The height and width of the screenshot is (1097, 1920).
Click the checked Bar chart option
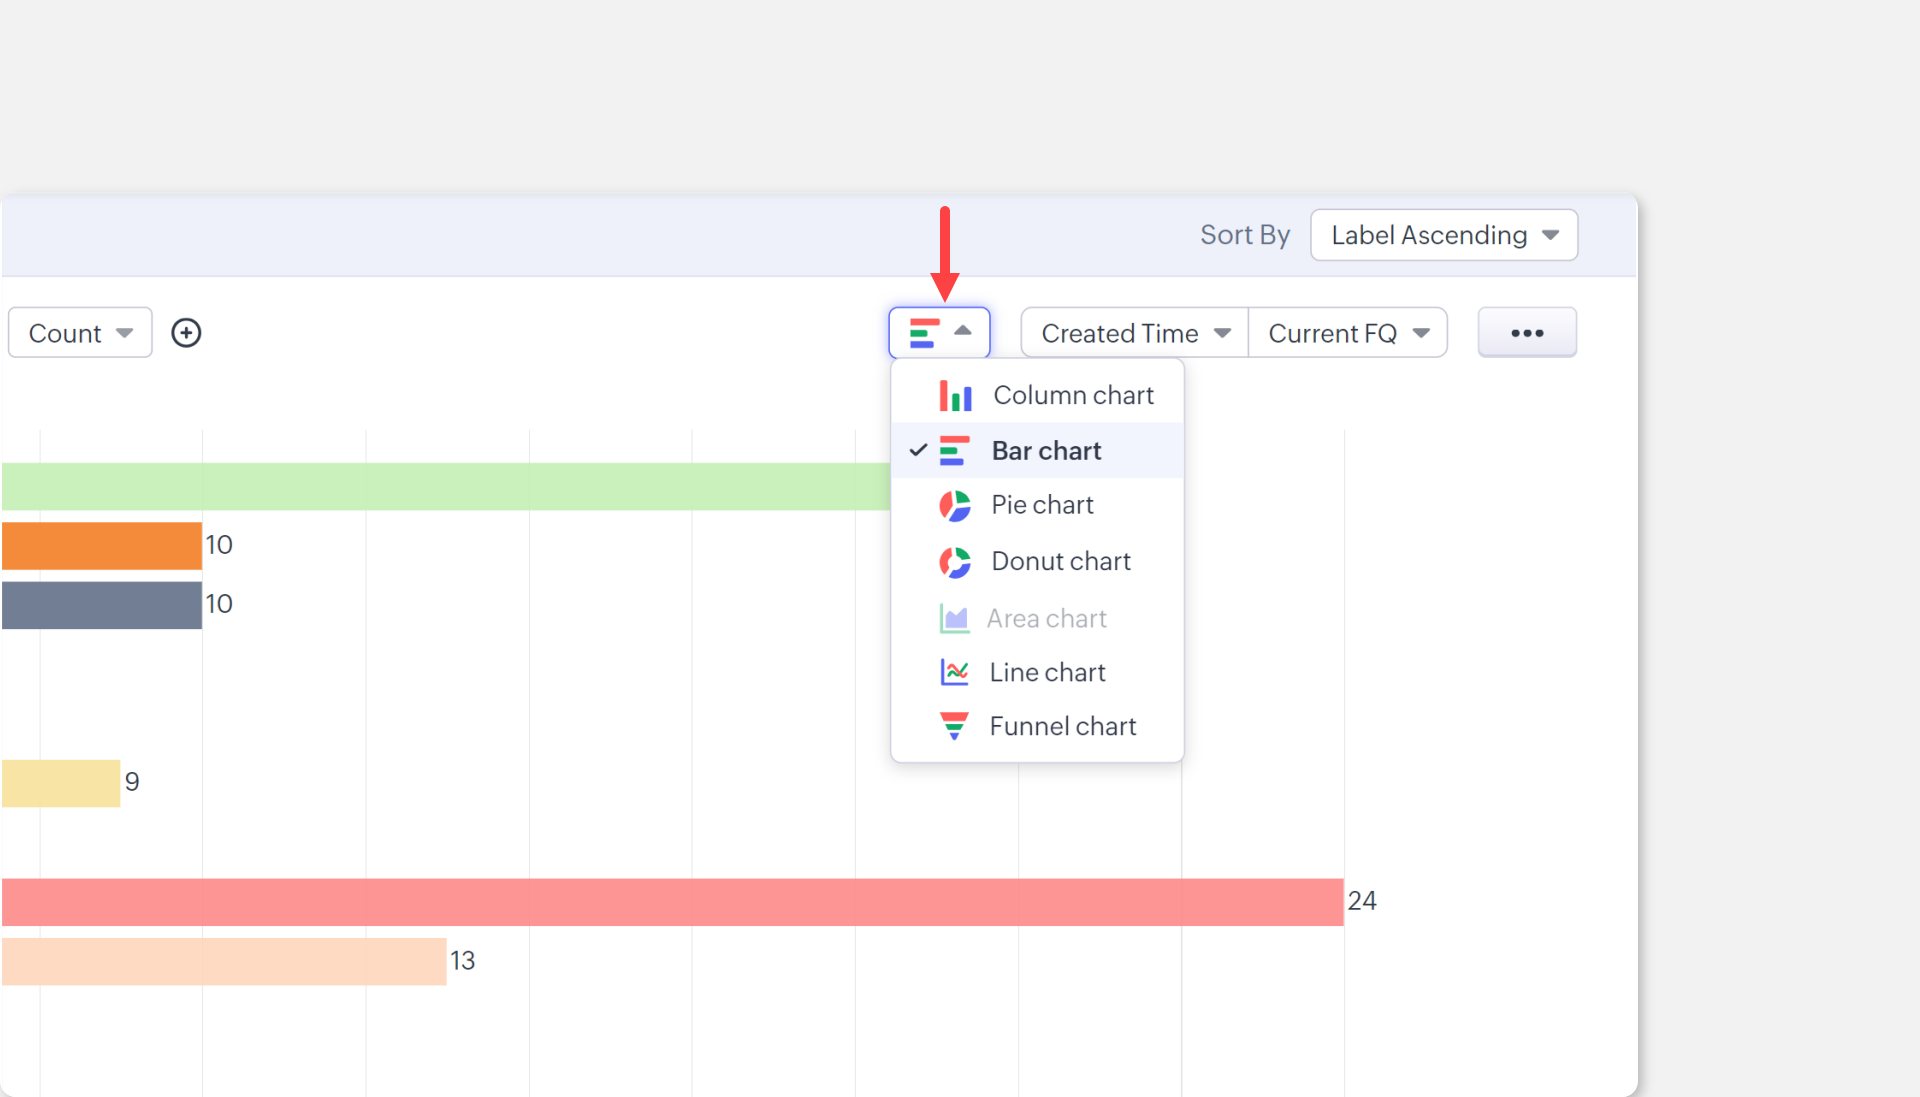coord(1045,451)
